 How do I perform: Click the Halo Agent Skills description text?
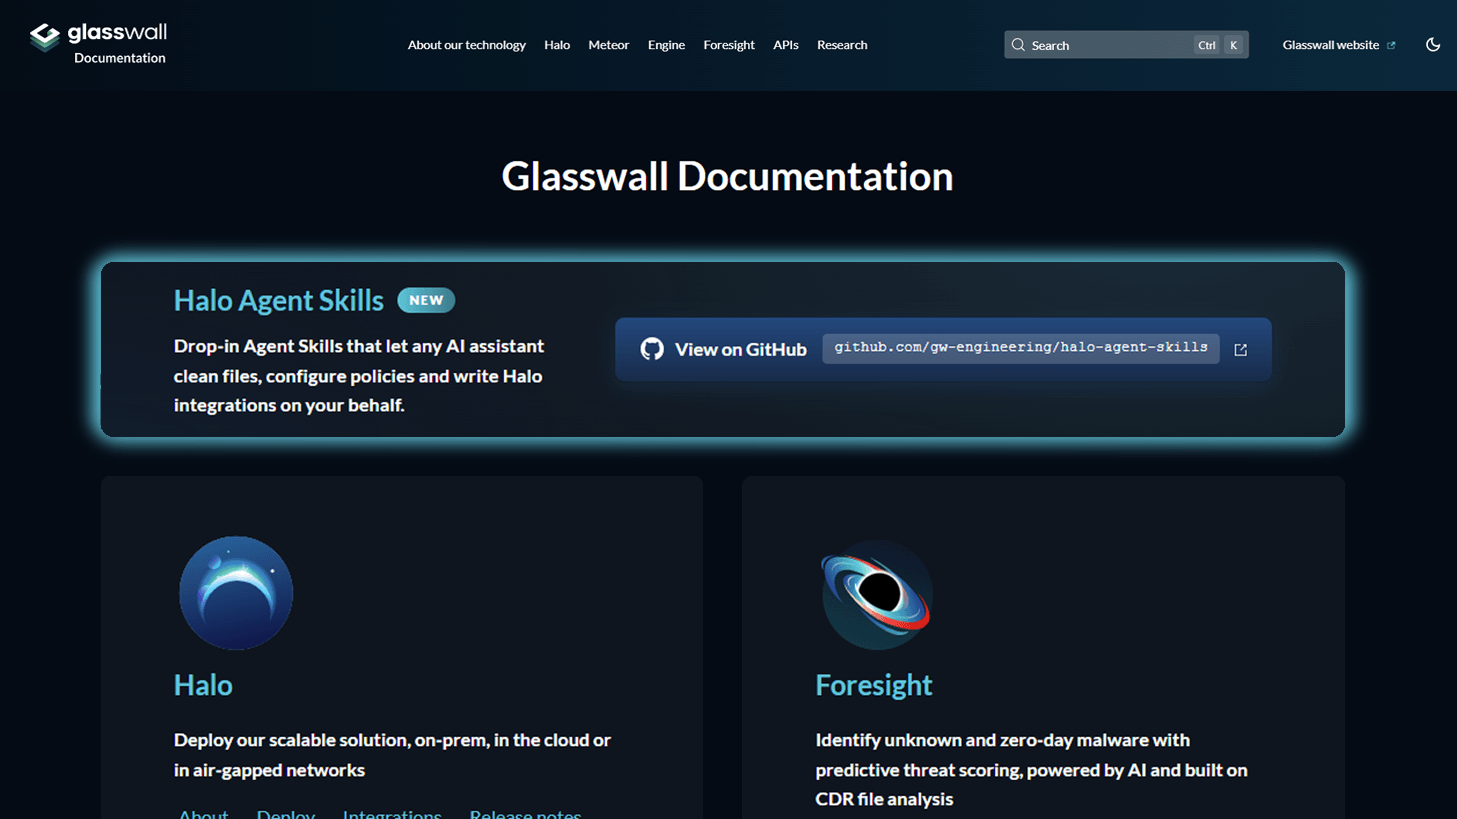pyautogui.click(x=359, y=375)
